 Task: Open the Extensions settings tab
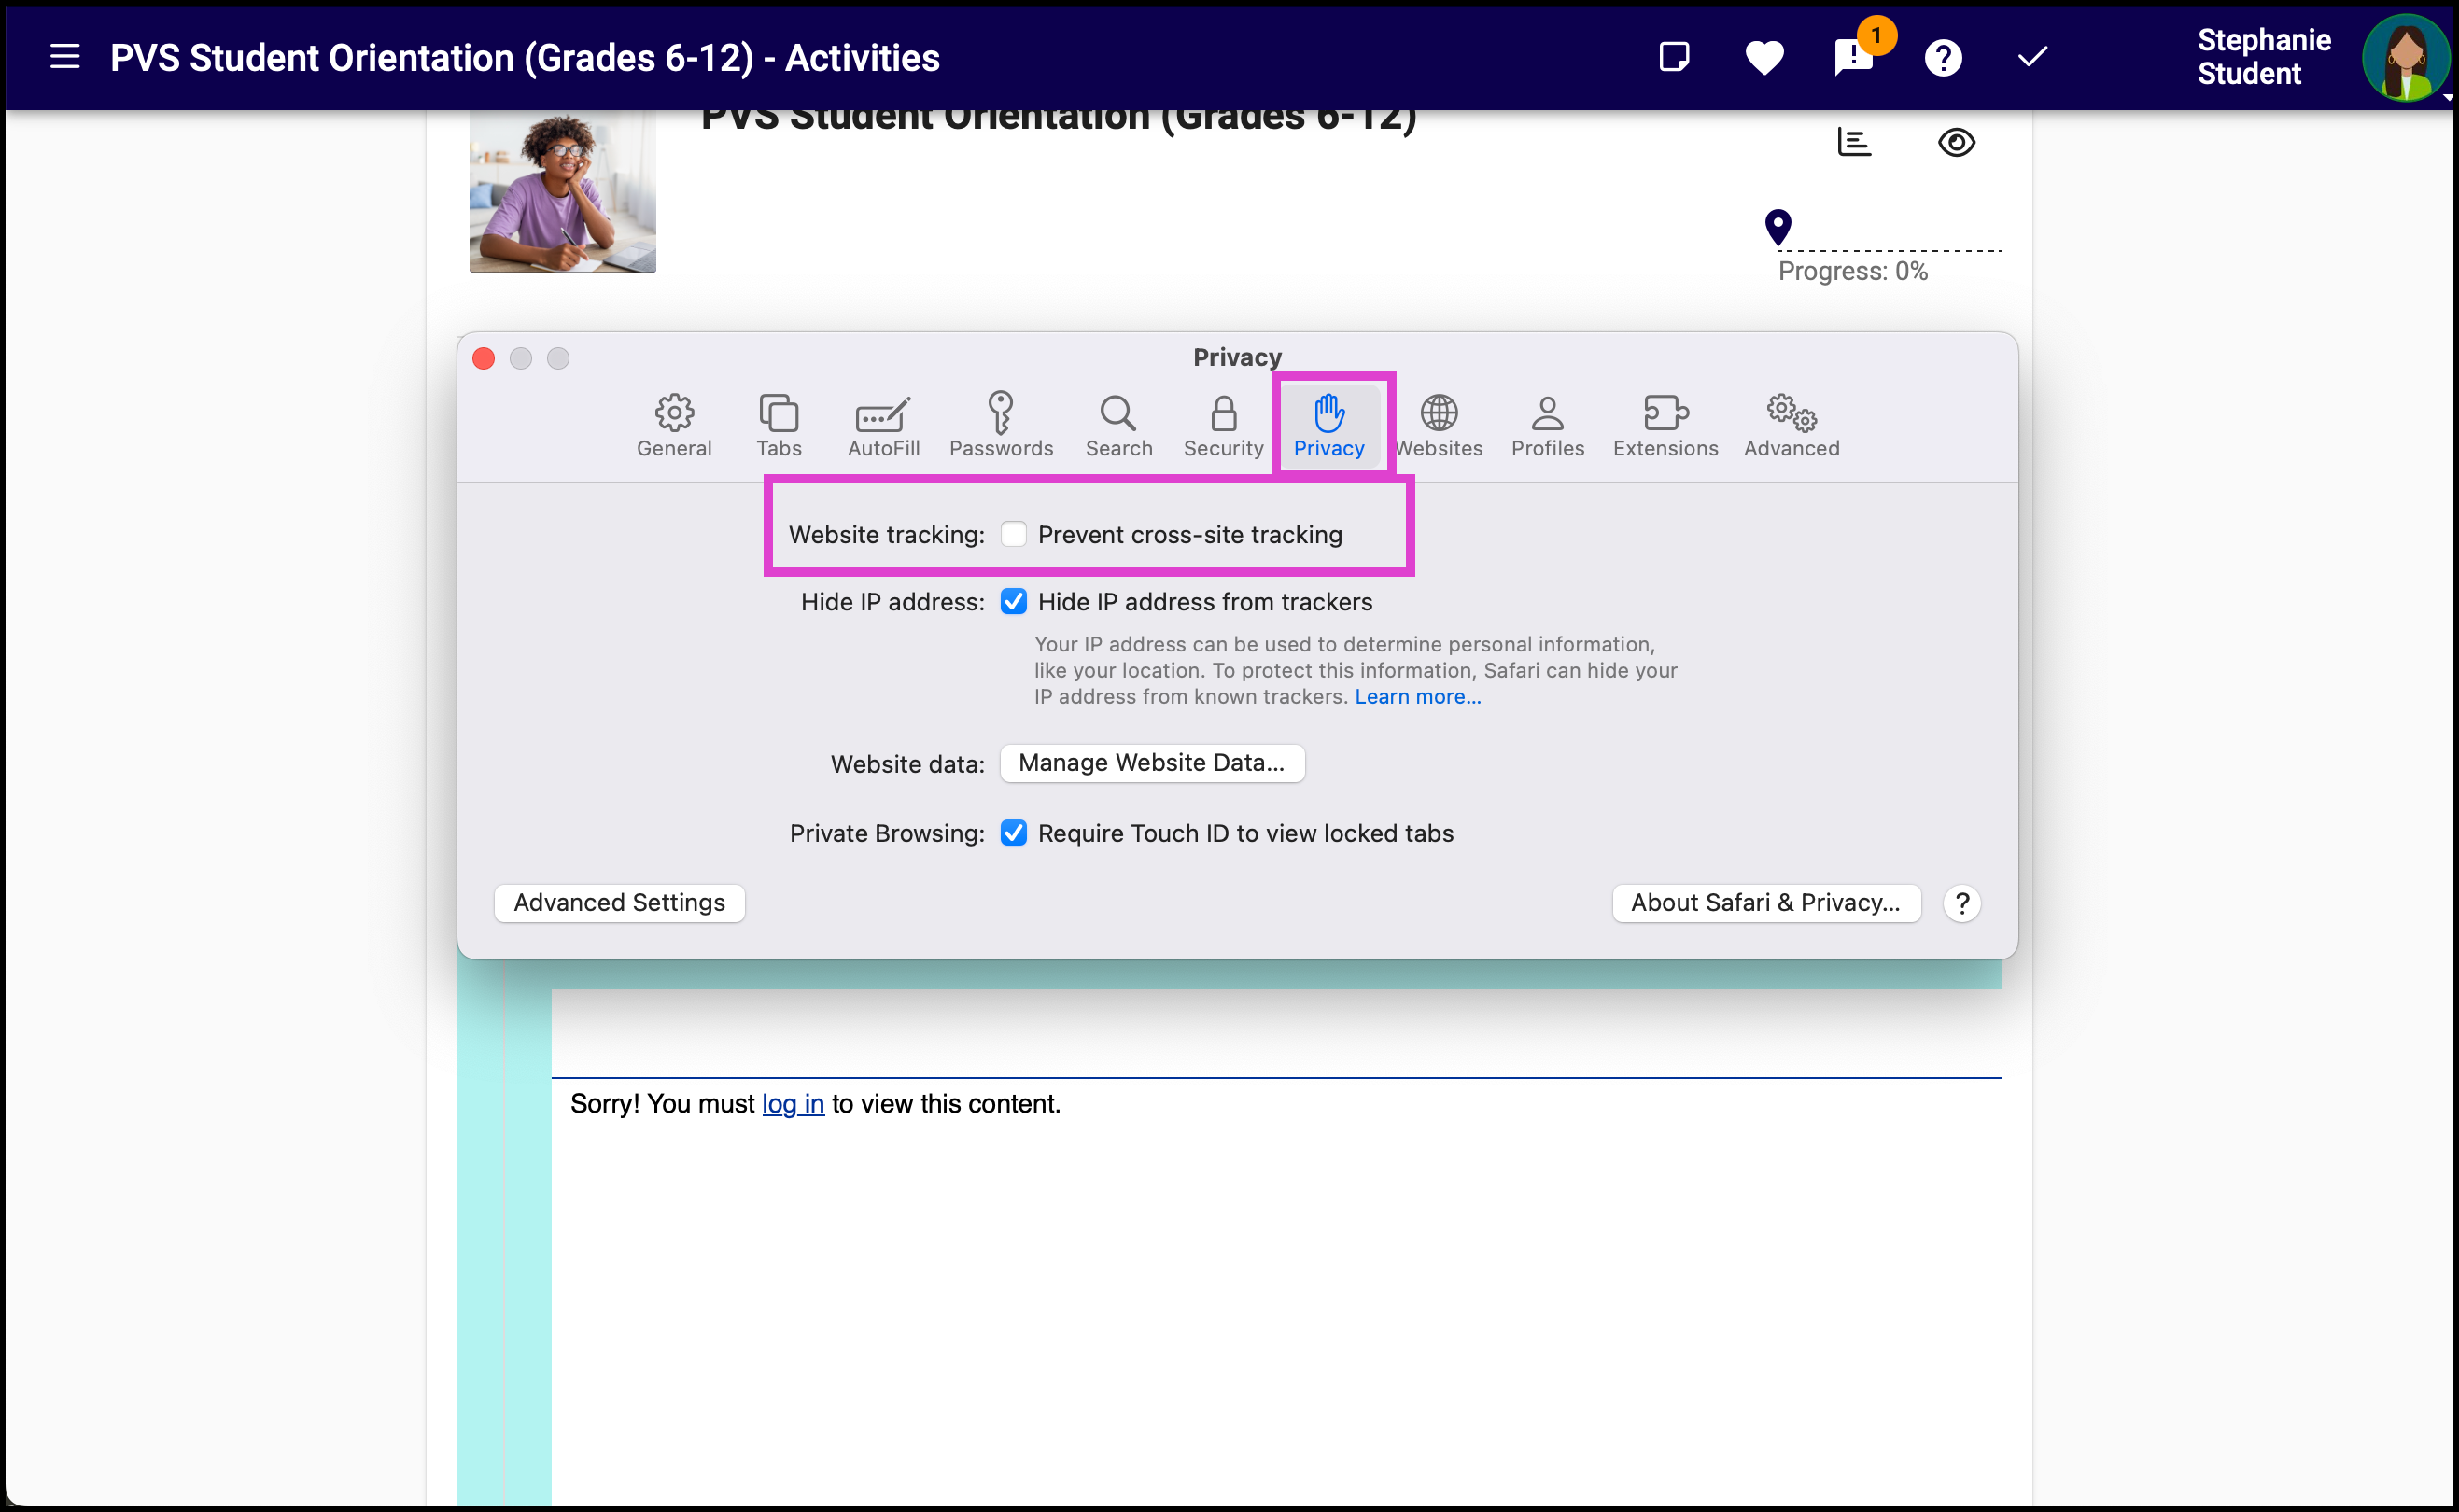pyautogui.click(x=1665, y=426)
